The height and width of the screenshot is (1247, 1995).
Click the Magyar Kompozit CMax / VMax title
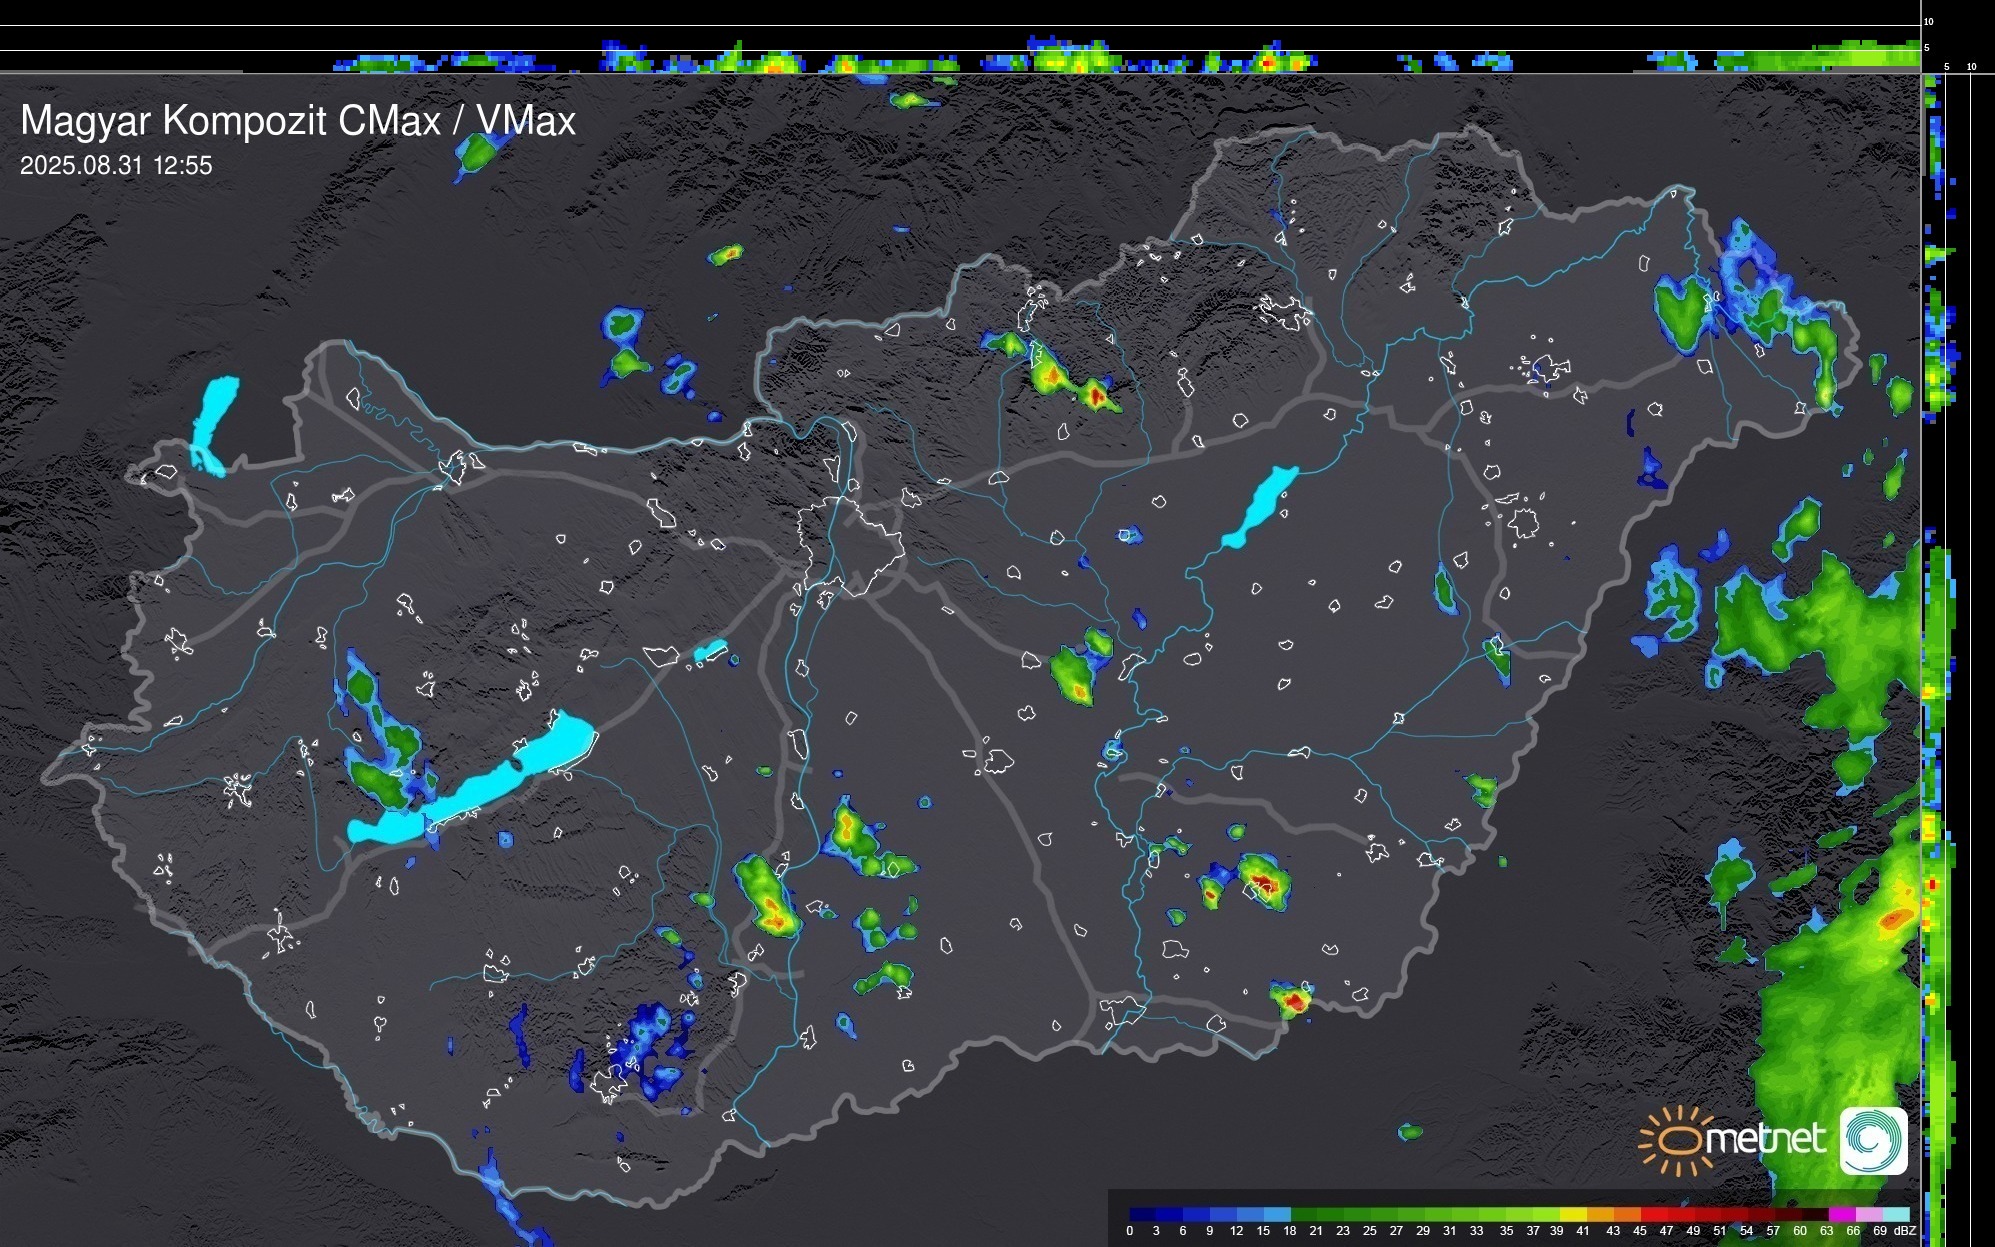click(298, 121)
